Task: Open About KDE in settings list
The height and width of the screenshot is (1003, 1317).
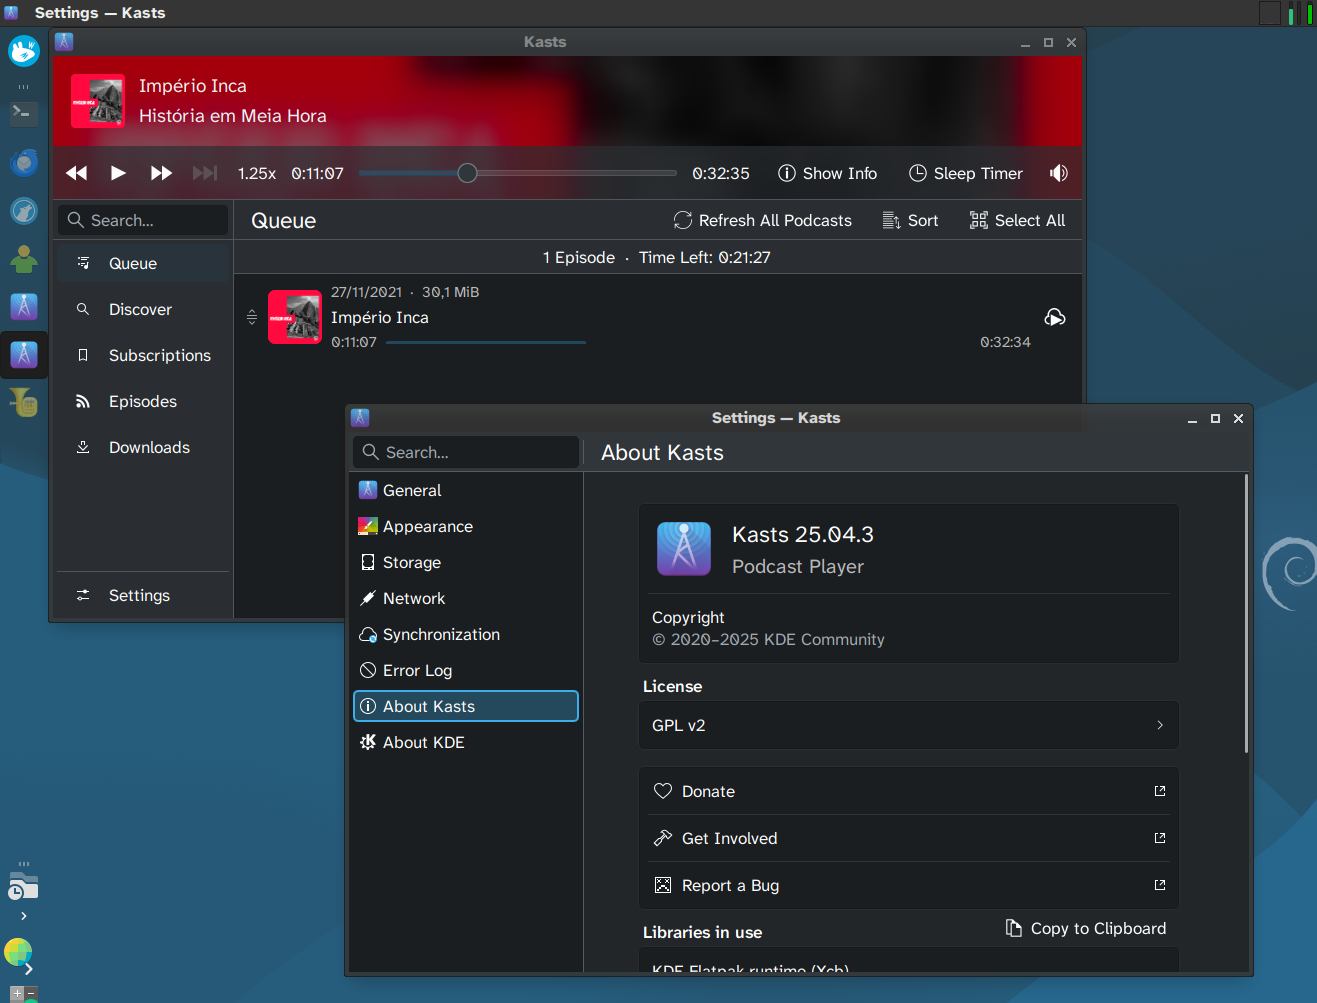Action: pos(466,742)
